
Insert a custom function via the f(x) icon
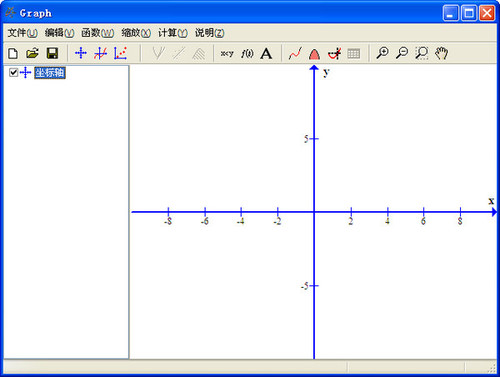(x=247, y=53)
